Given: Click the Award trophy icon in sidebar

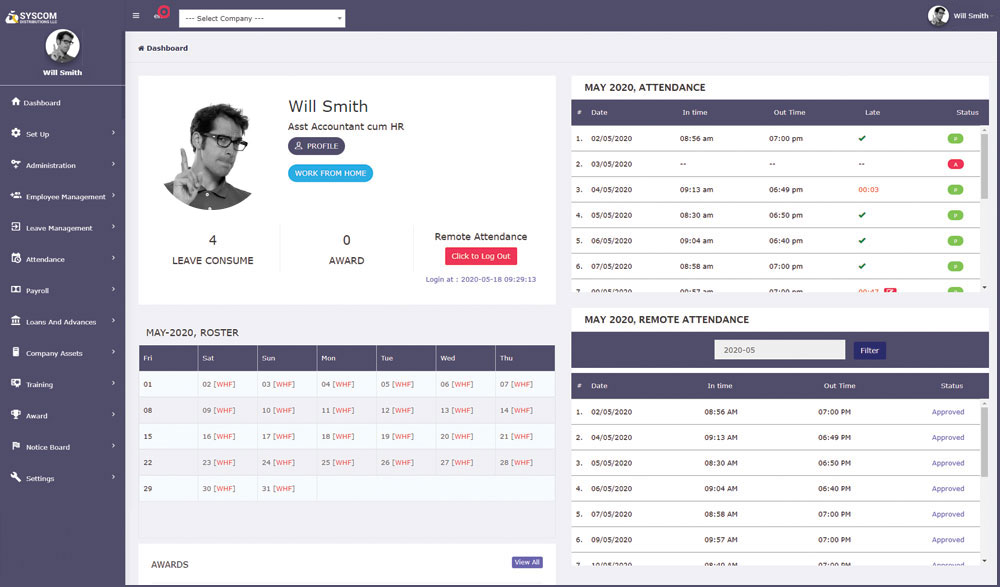Looking at the screenshot, I should [15, 415].
